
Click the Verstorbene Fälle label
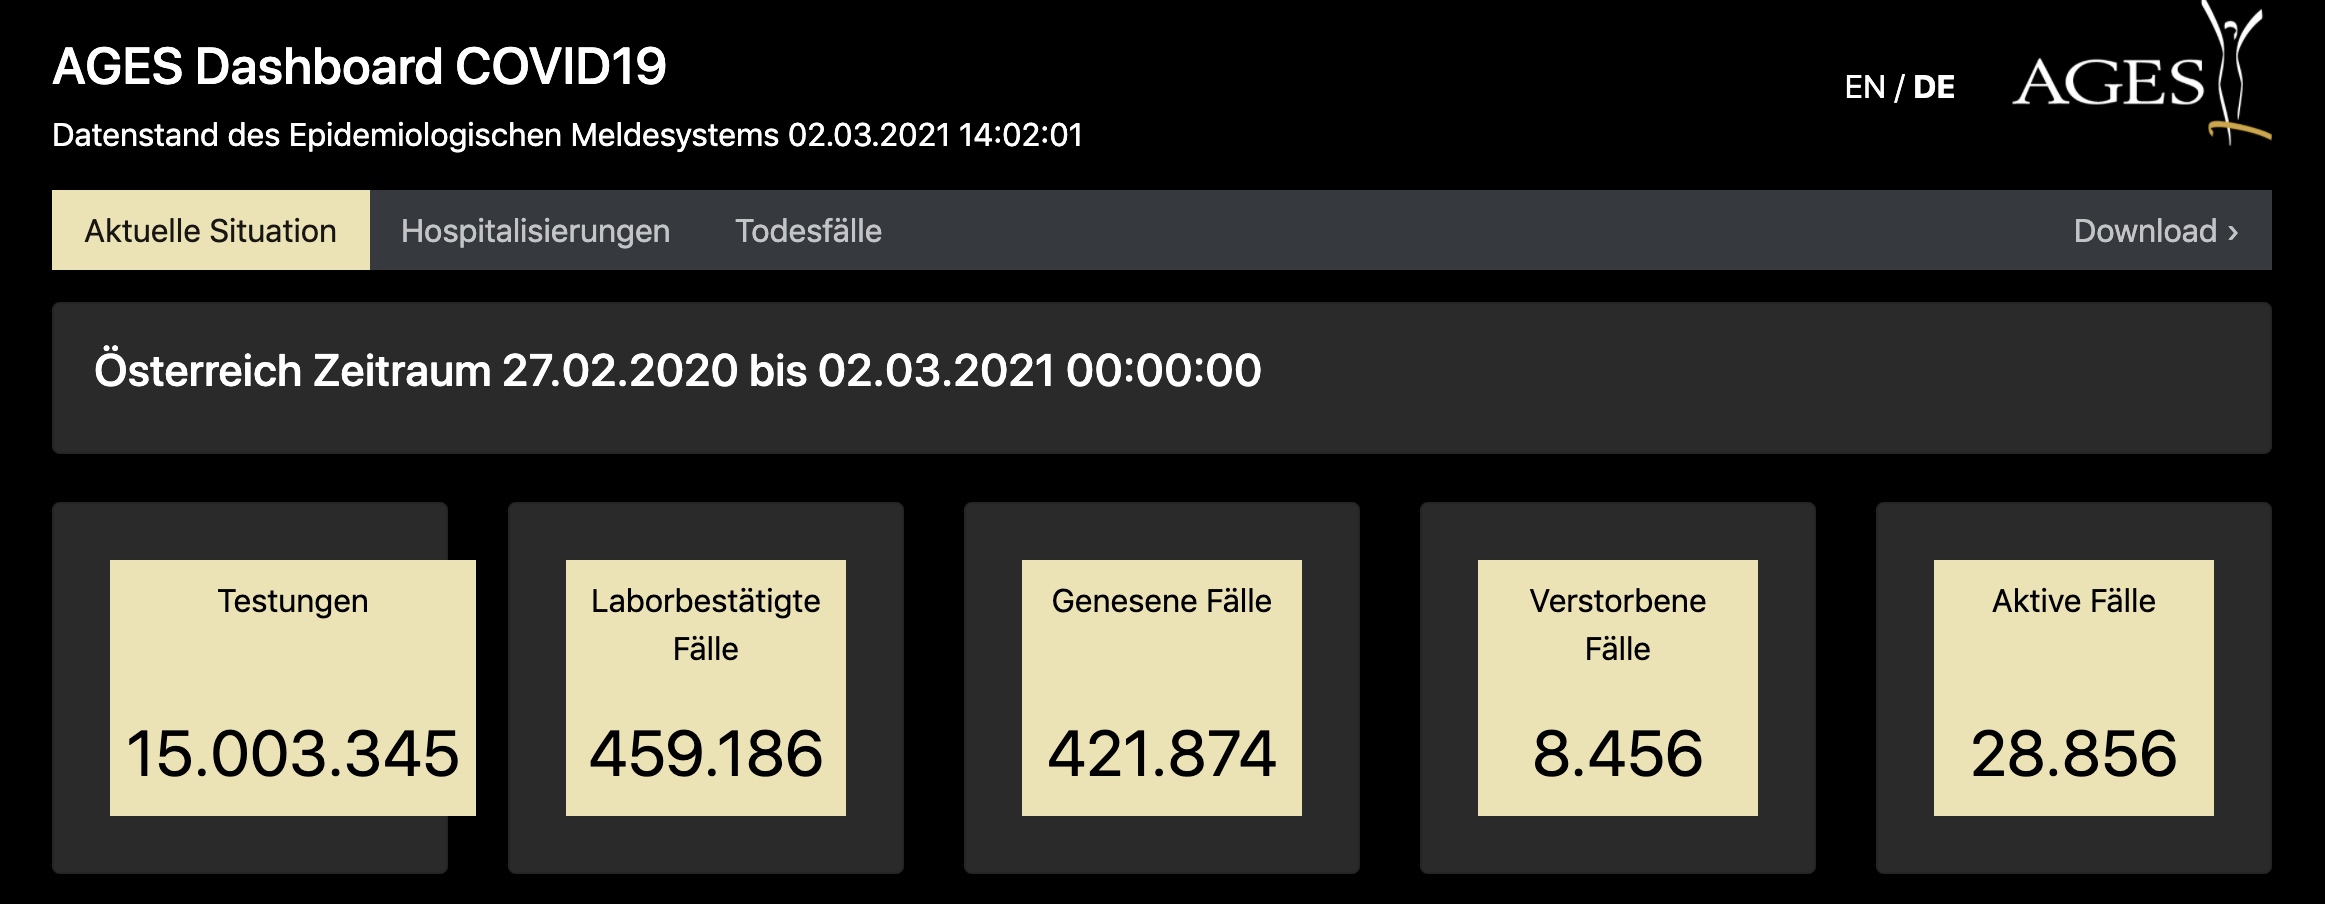tap(1617, 625)
